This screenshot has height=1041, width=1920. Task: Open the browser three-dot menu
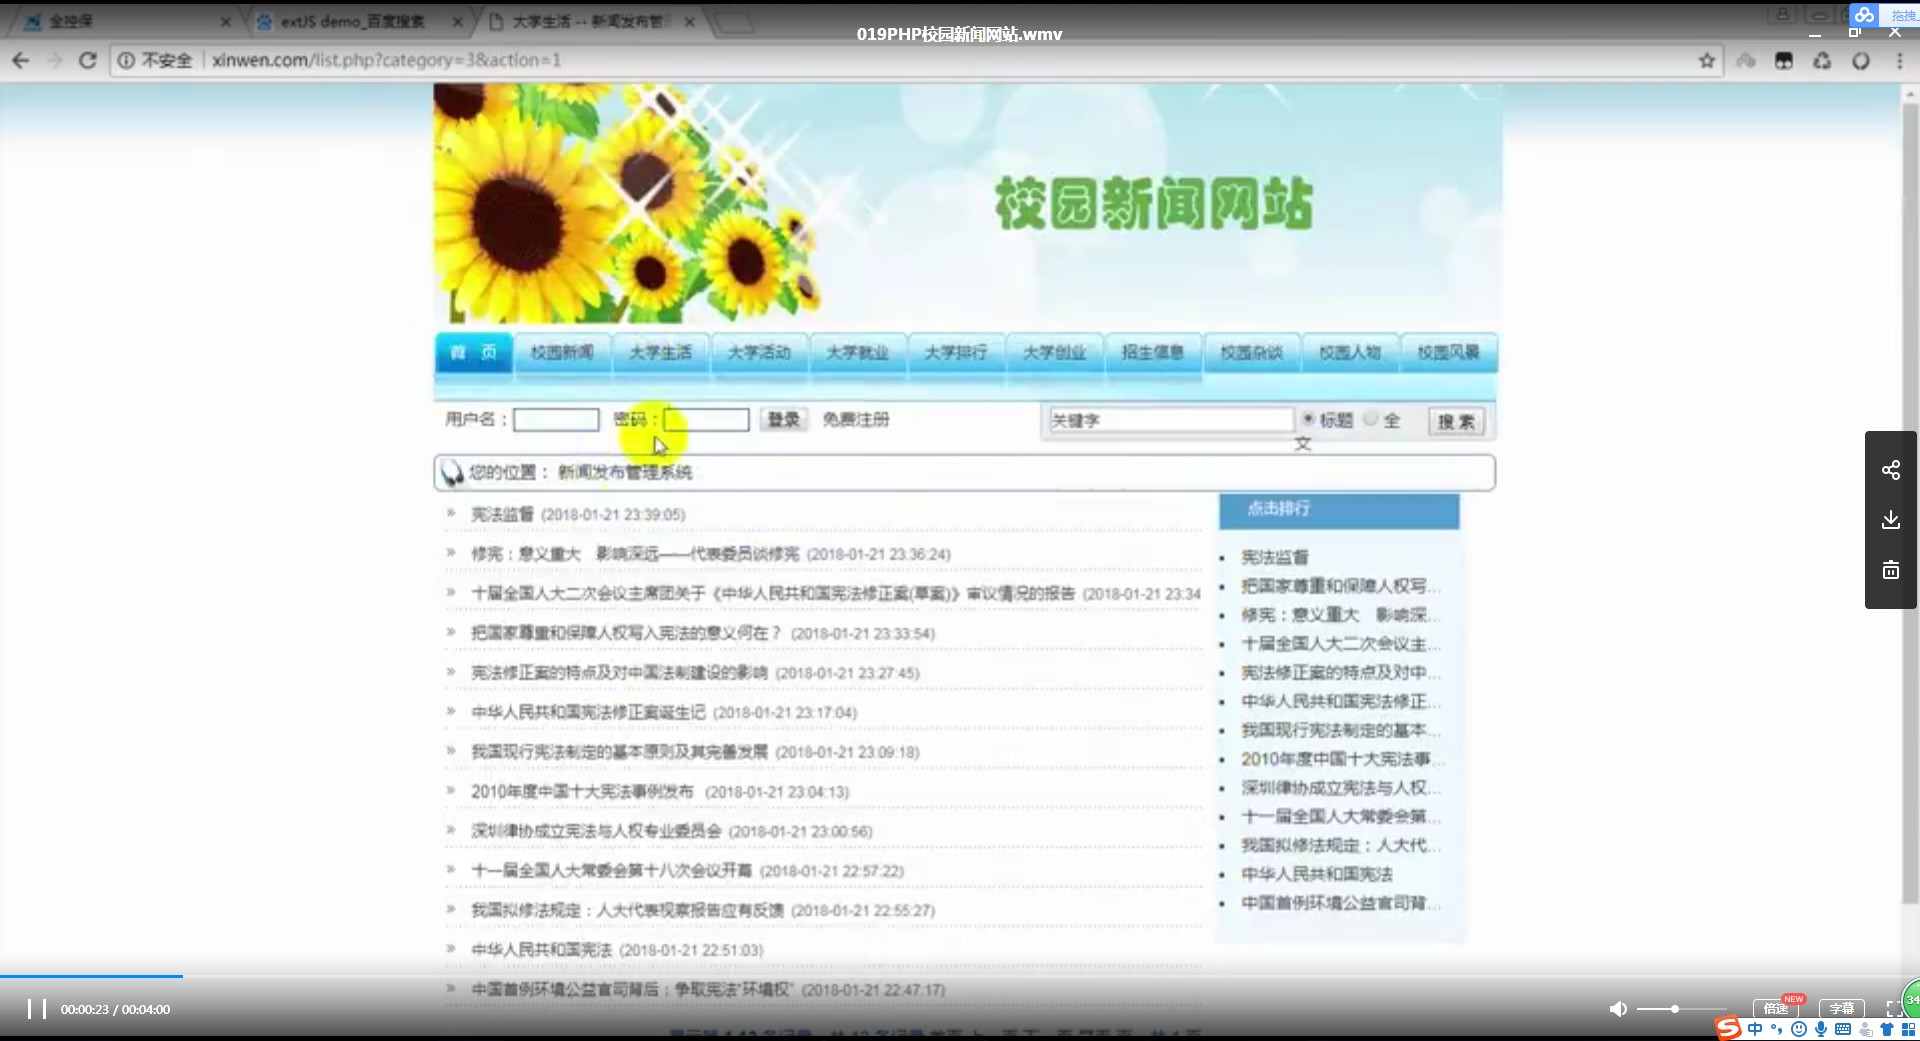1900,61
